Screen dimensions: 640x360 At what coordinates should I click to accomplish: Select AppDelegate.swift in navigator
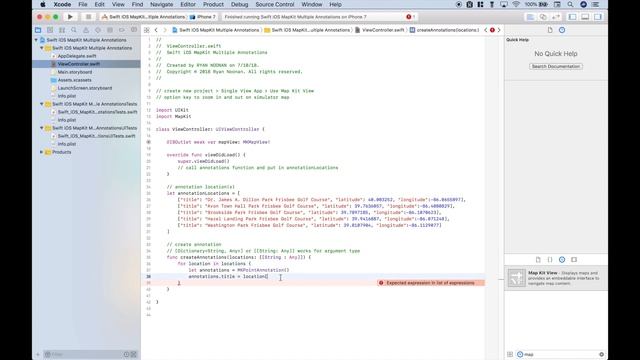point(77,56)
